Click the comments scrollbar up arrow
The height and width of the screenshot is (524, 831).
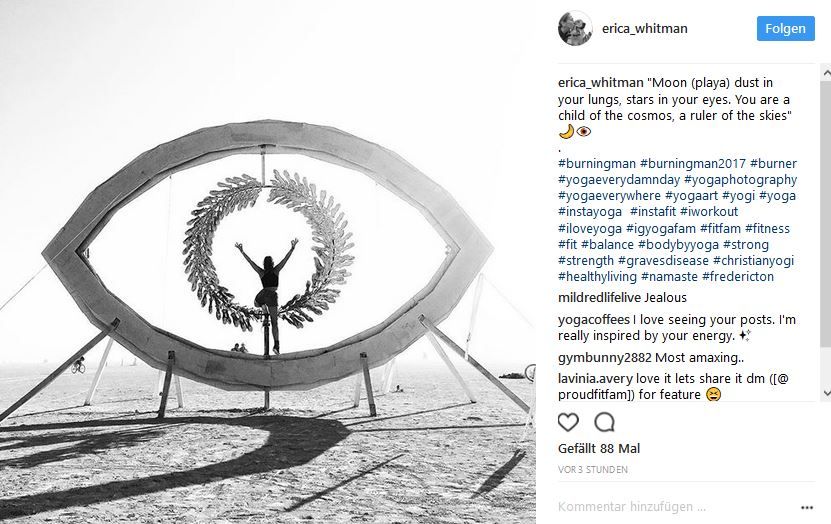(826, 73)
